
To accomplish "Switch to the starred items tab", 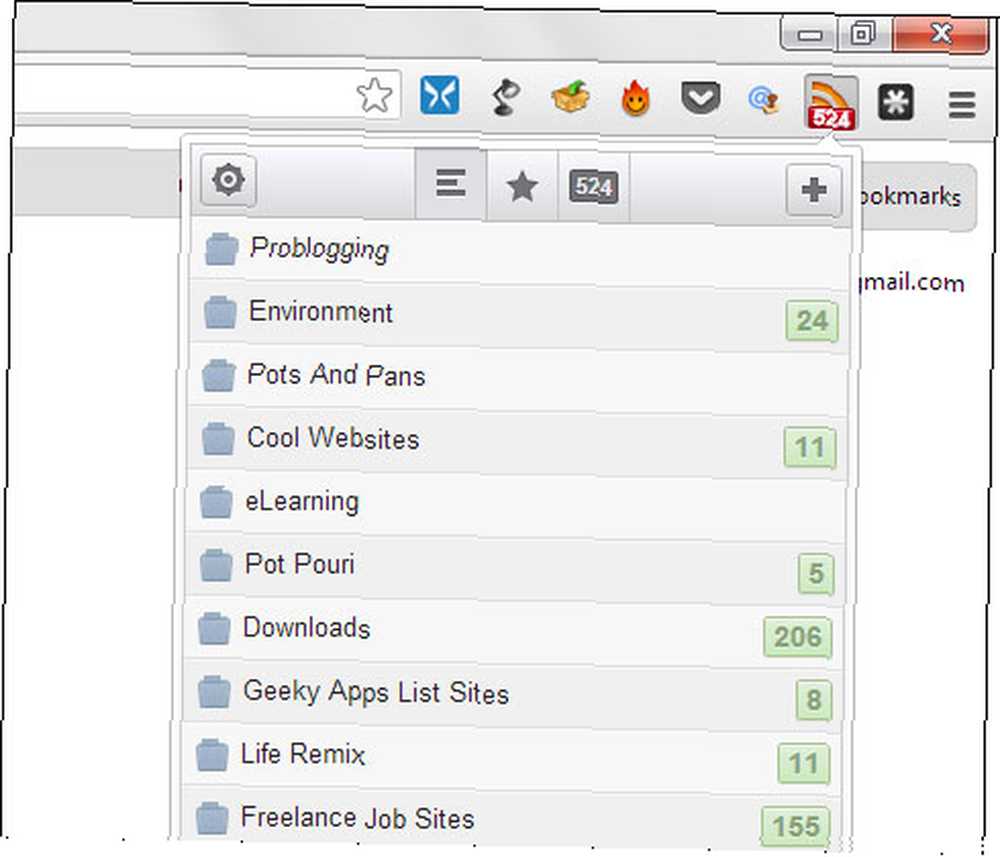I will (522, 187).
